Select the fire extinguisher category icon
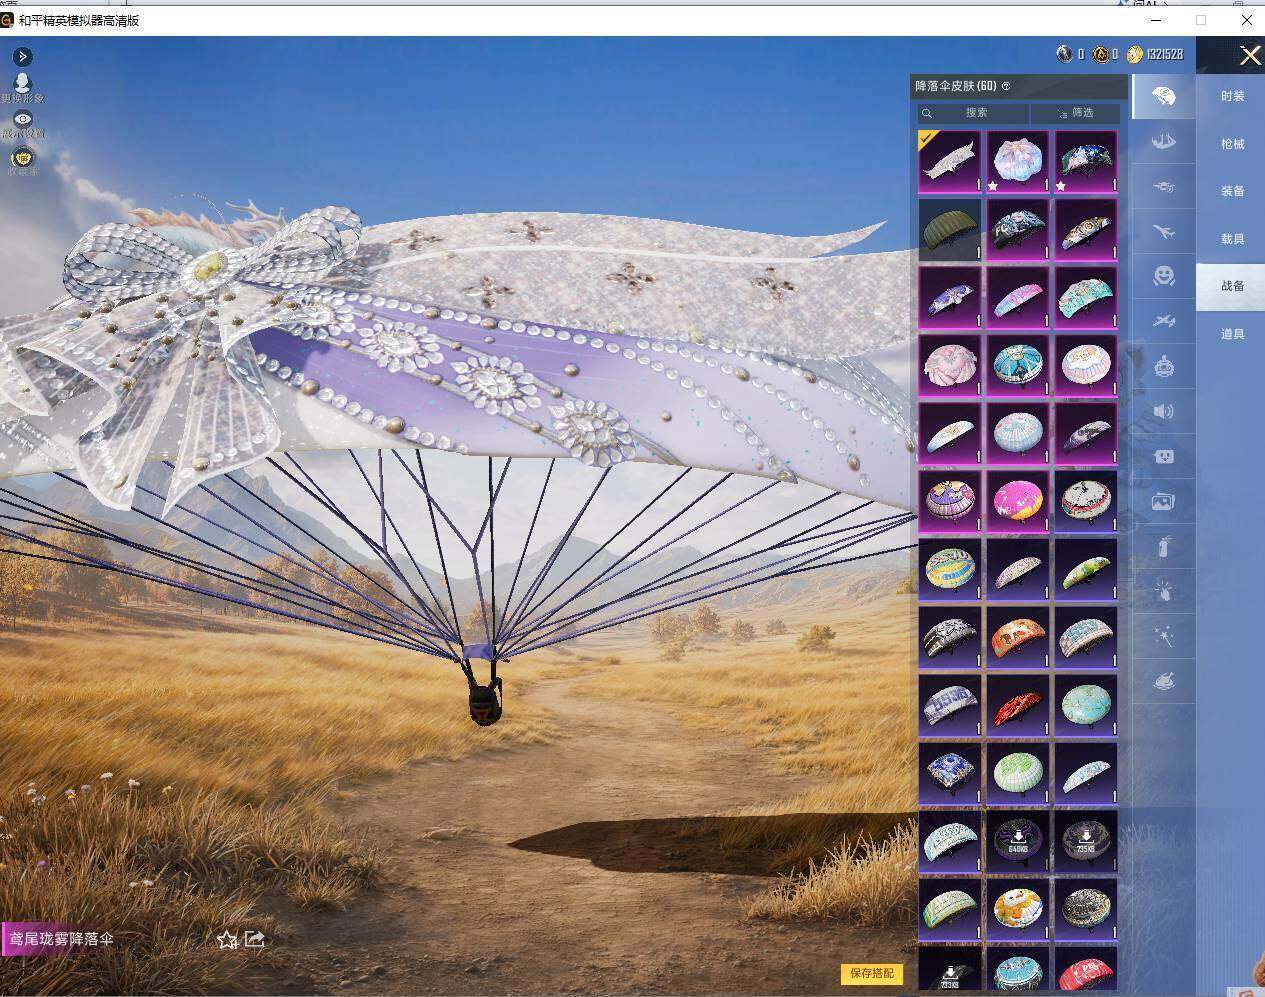The width and height of the screenshot is (1265, 997). [1163, 546]
